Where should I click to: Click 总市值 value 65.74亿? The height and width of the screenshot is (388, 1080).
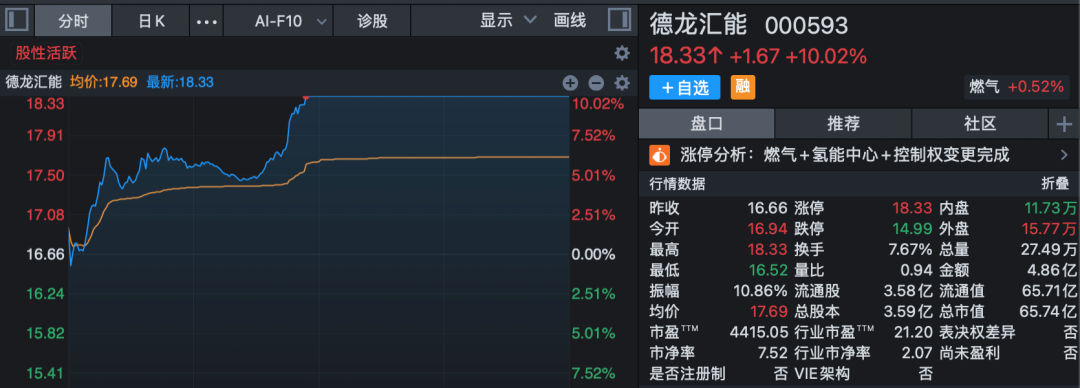pyautogui.click(x=1049, y=312)
